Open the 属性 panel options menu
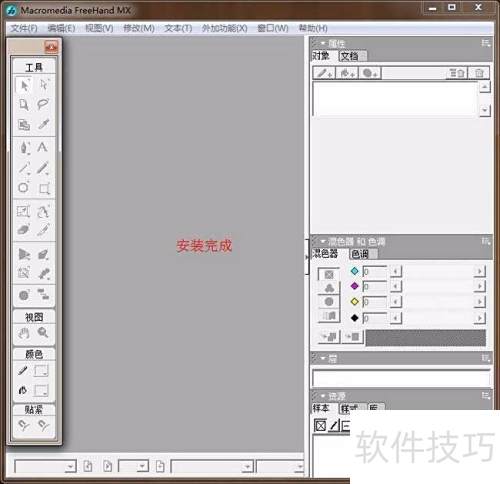The height and width of the screenshot is (484, 500). 486,43
